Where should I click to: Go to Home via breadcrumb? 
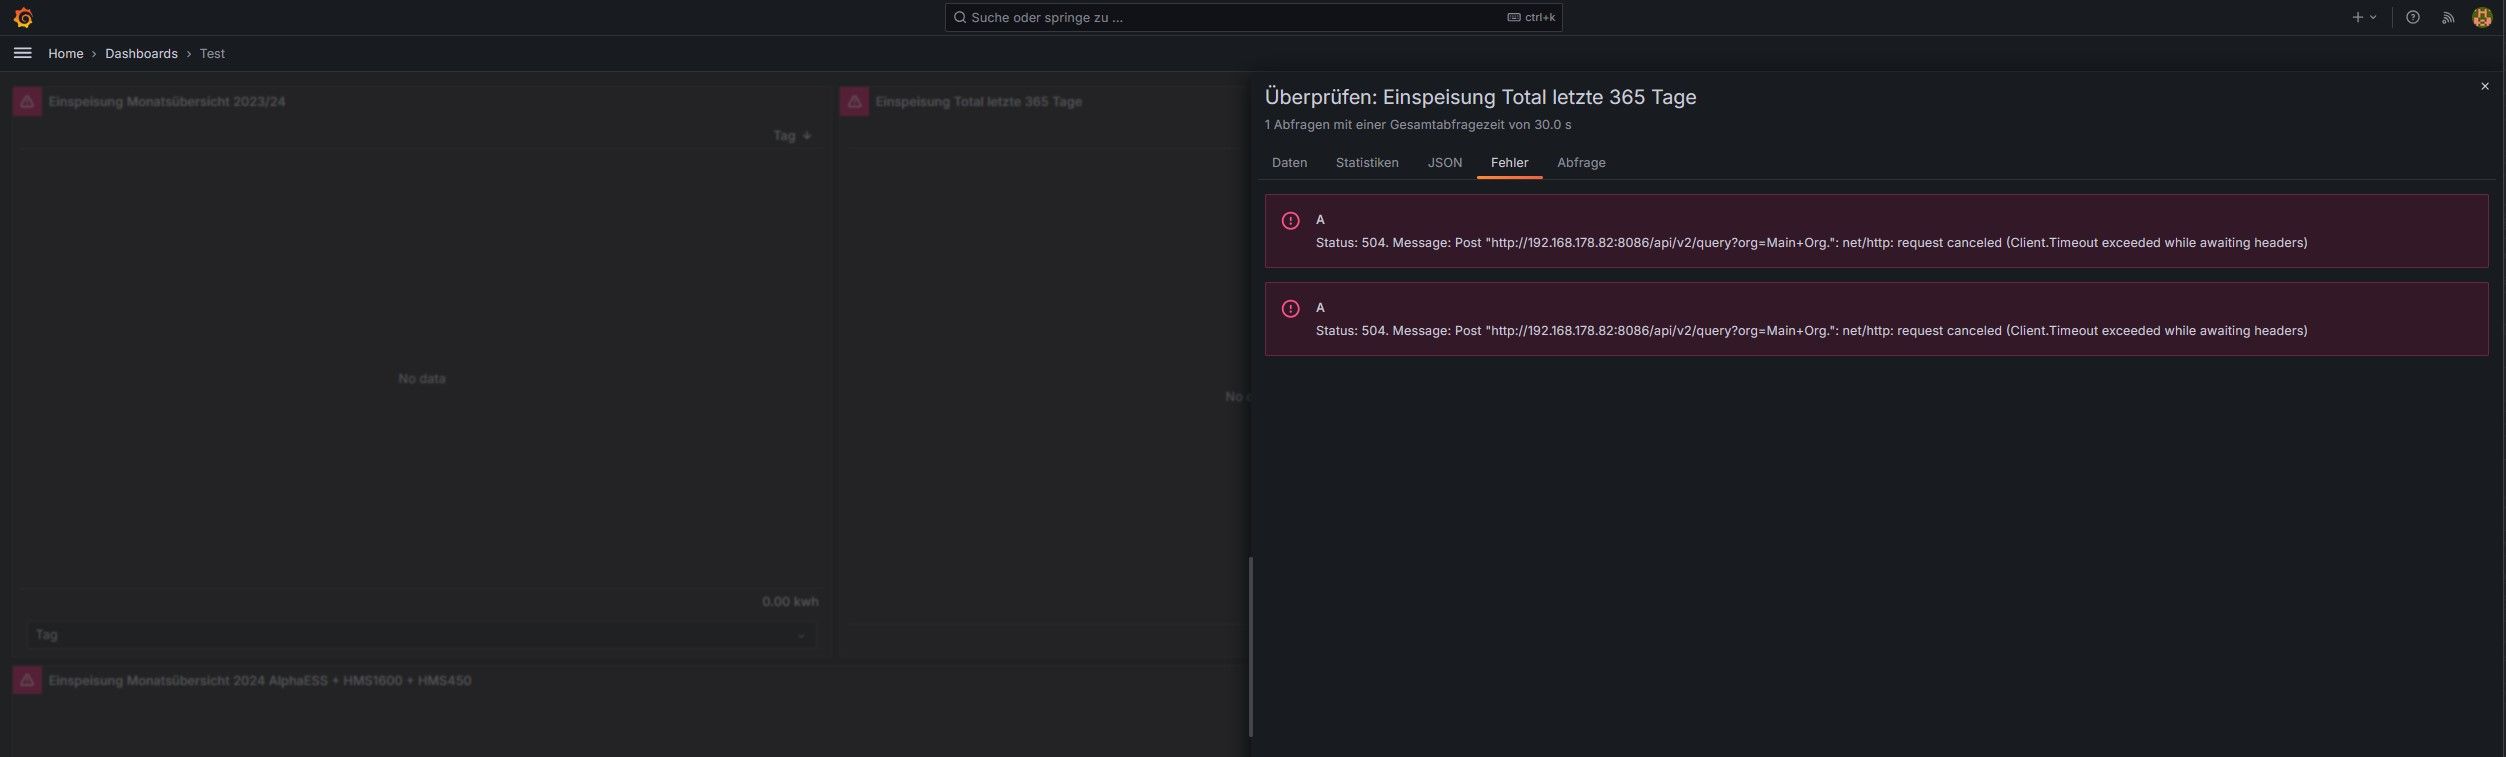coord(66,54)
